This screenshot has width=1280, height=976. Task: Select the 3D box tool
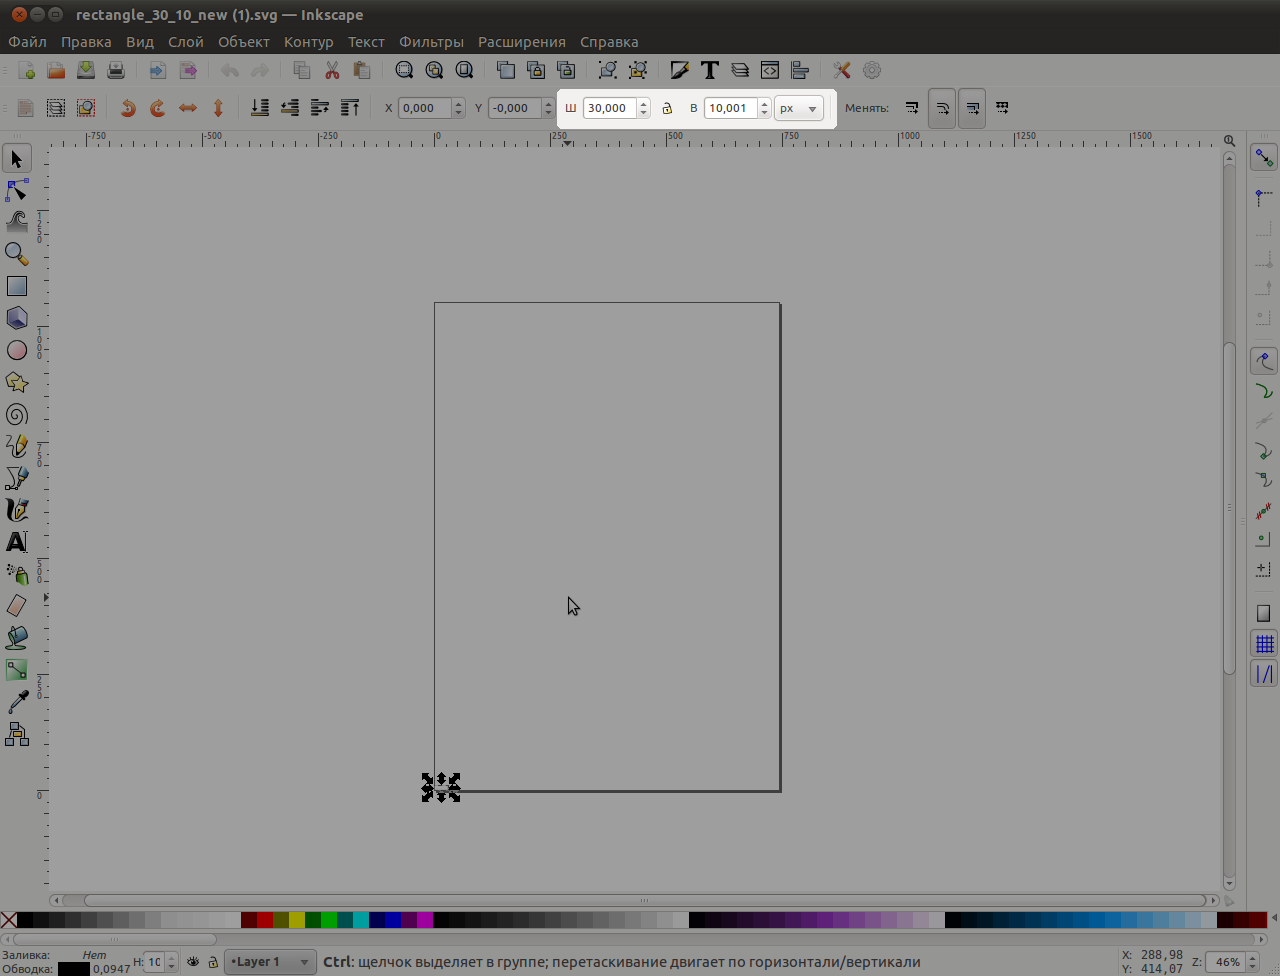point(17,318)
